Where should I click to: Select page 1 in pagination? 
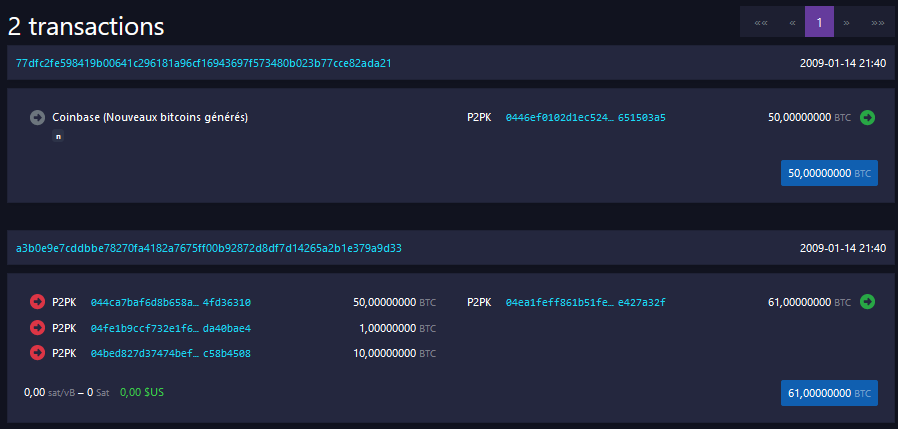pyautogui.click(x=820, y=22)
